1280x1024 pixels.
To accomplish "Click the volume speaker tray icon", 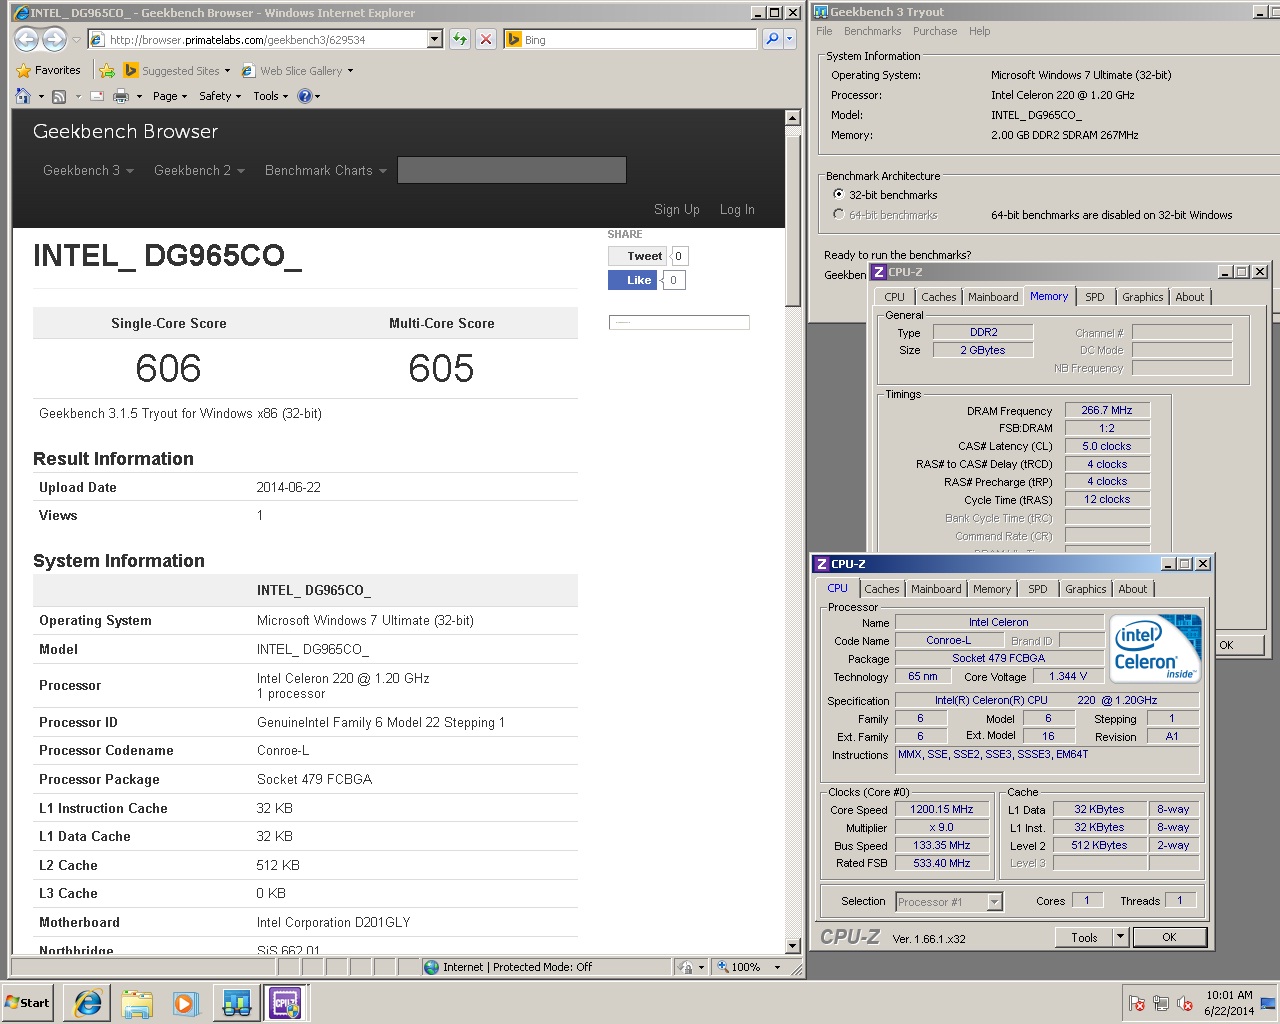I will click(1185, 1003).
